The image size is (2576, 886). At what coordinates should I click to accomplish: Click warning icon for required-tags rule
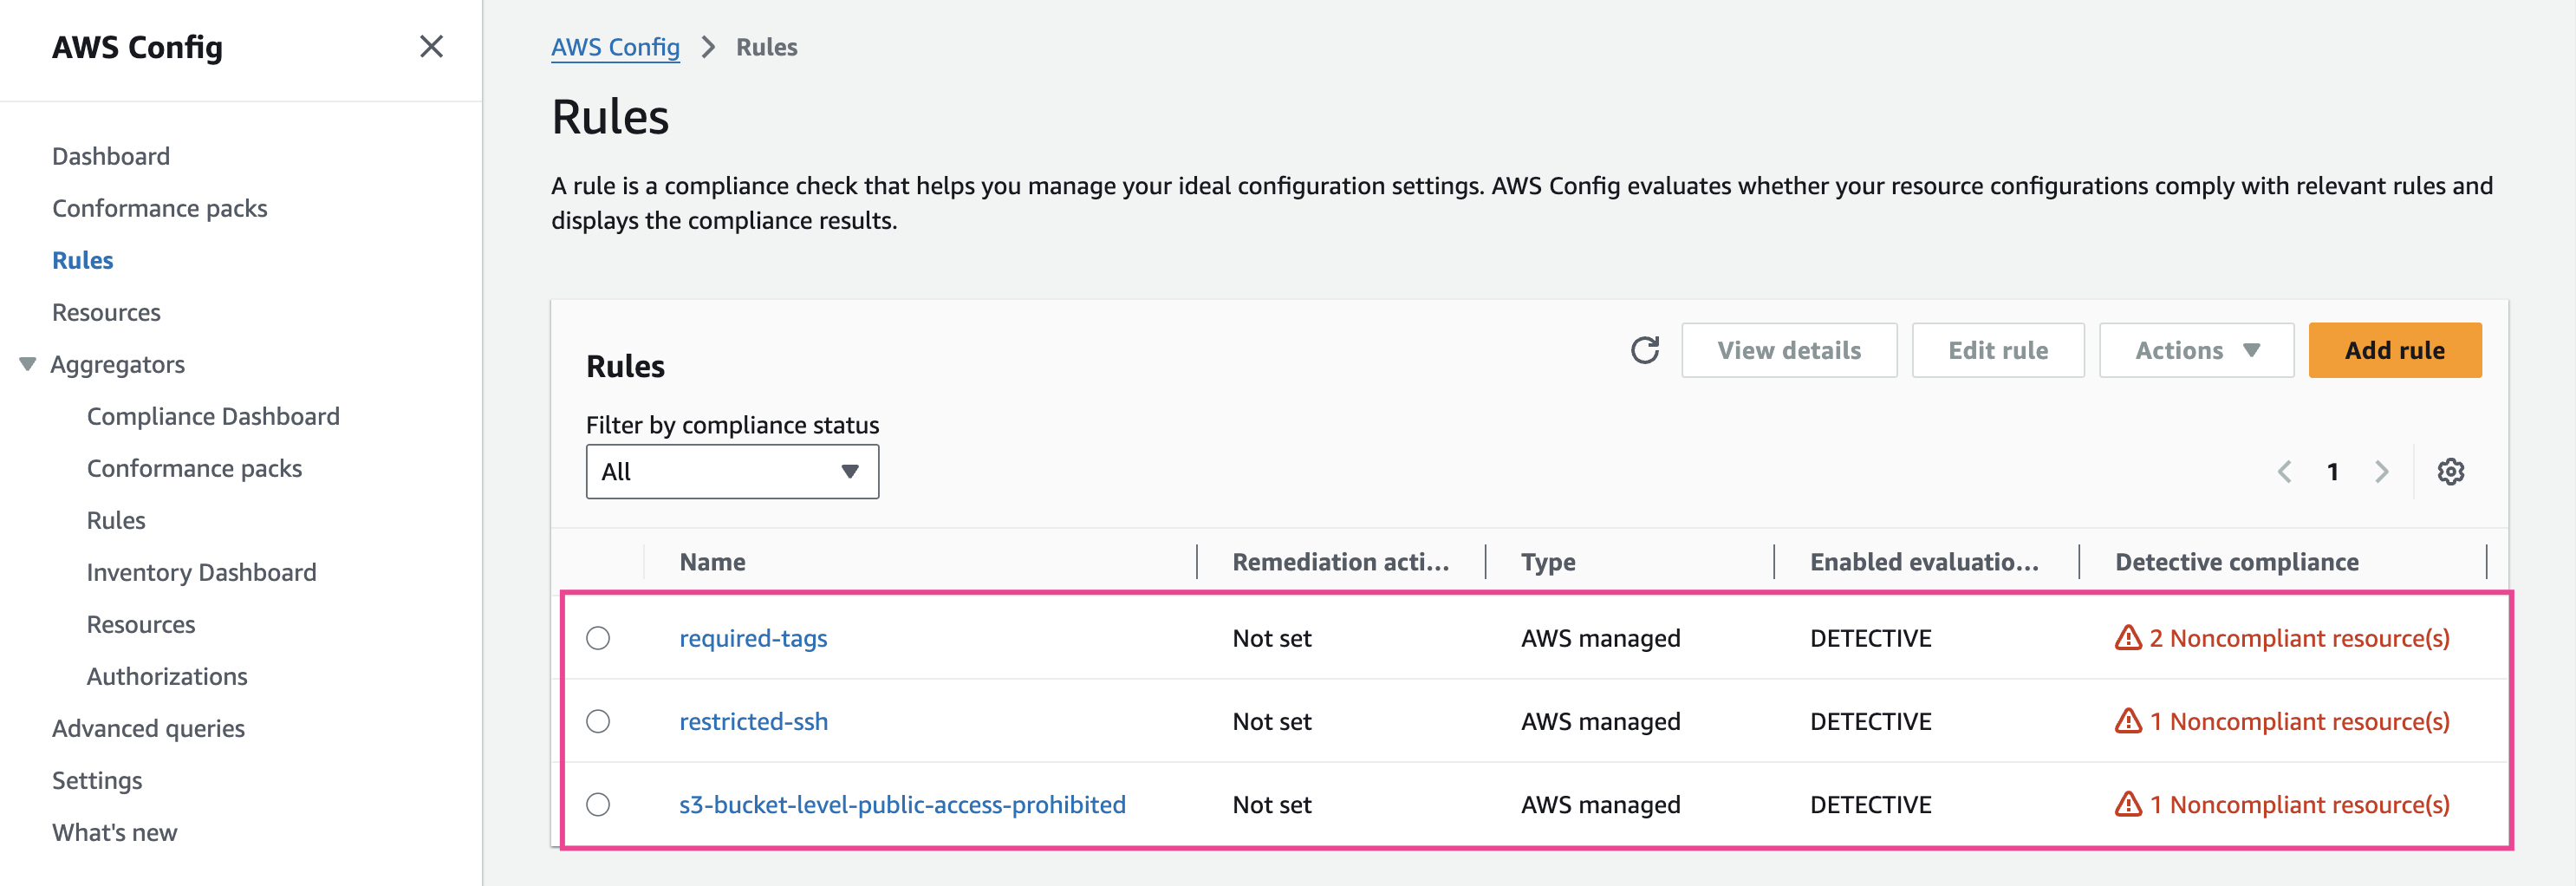click(x=2127, y=638)
